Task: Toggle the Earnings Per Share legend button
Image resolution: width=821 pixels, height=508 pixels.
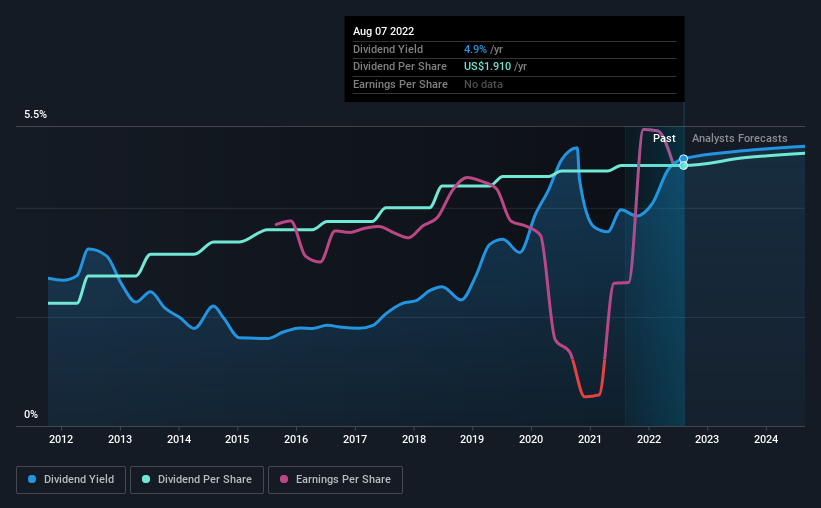Action: (x=335, y=480)
